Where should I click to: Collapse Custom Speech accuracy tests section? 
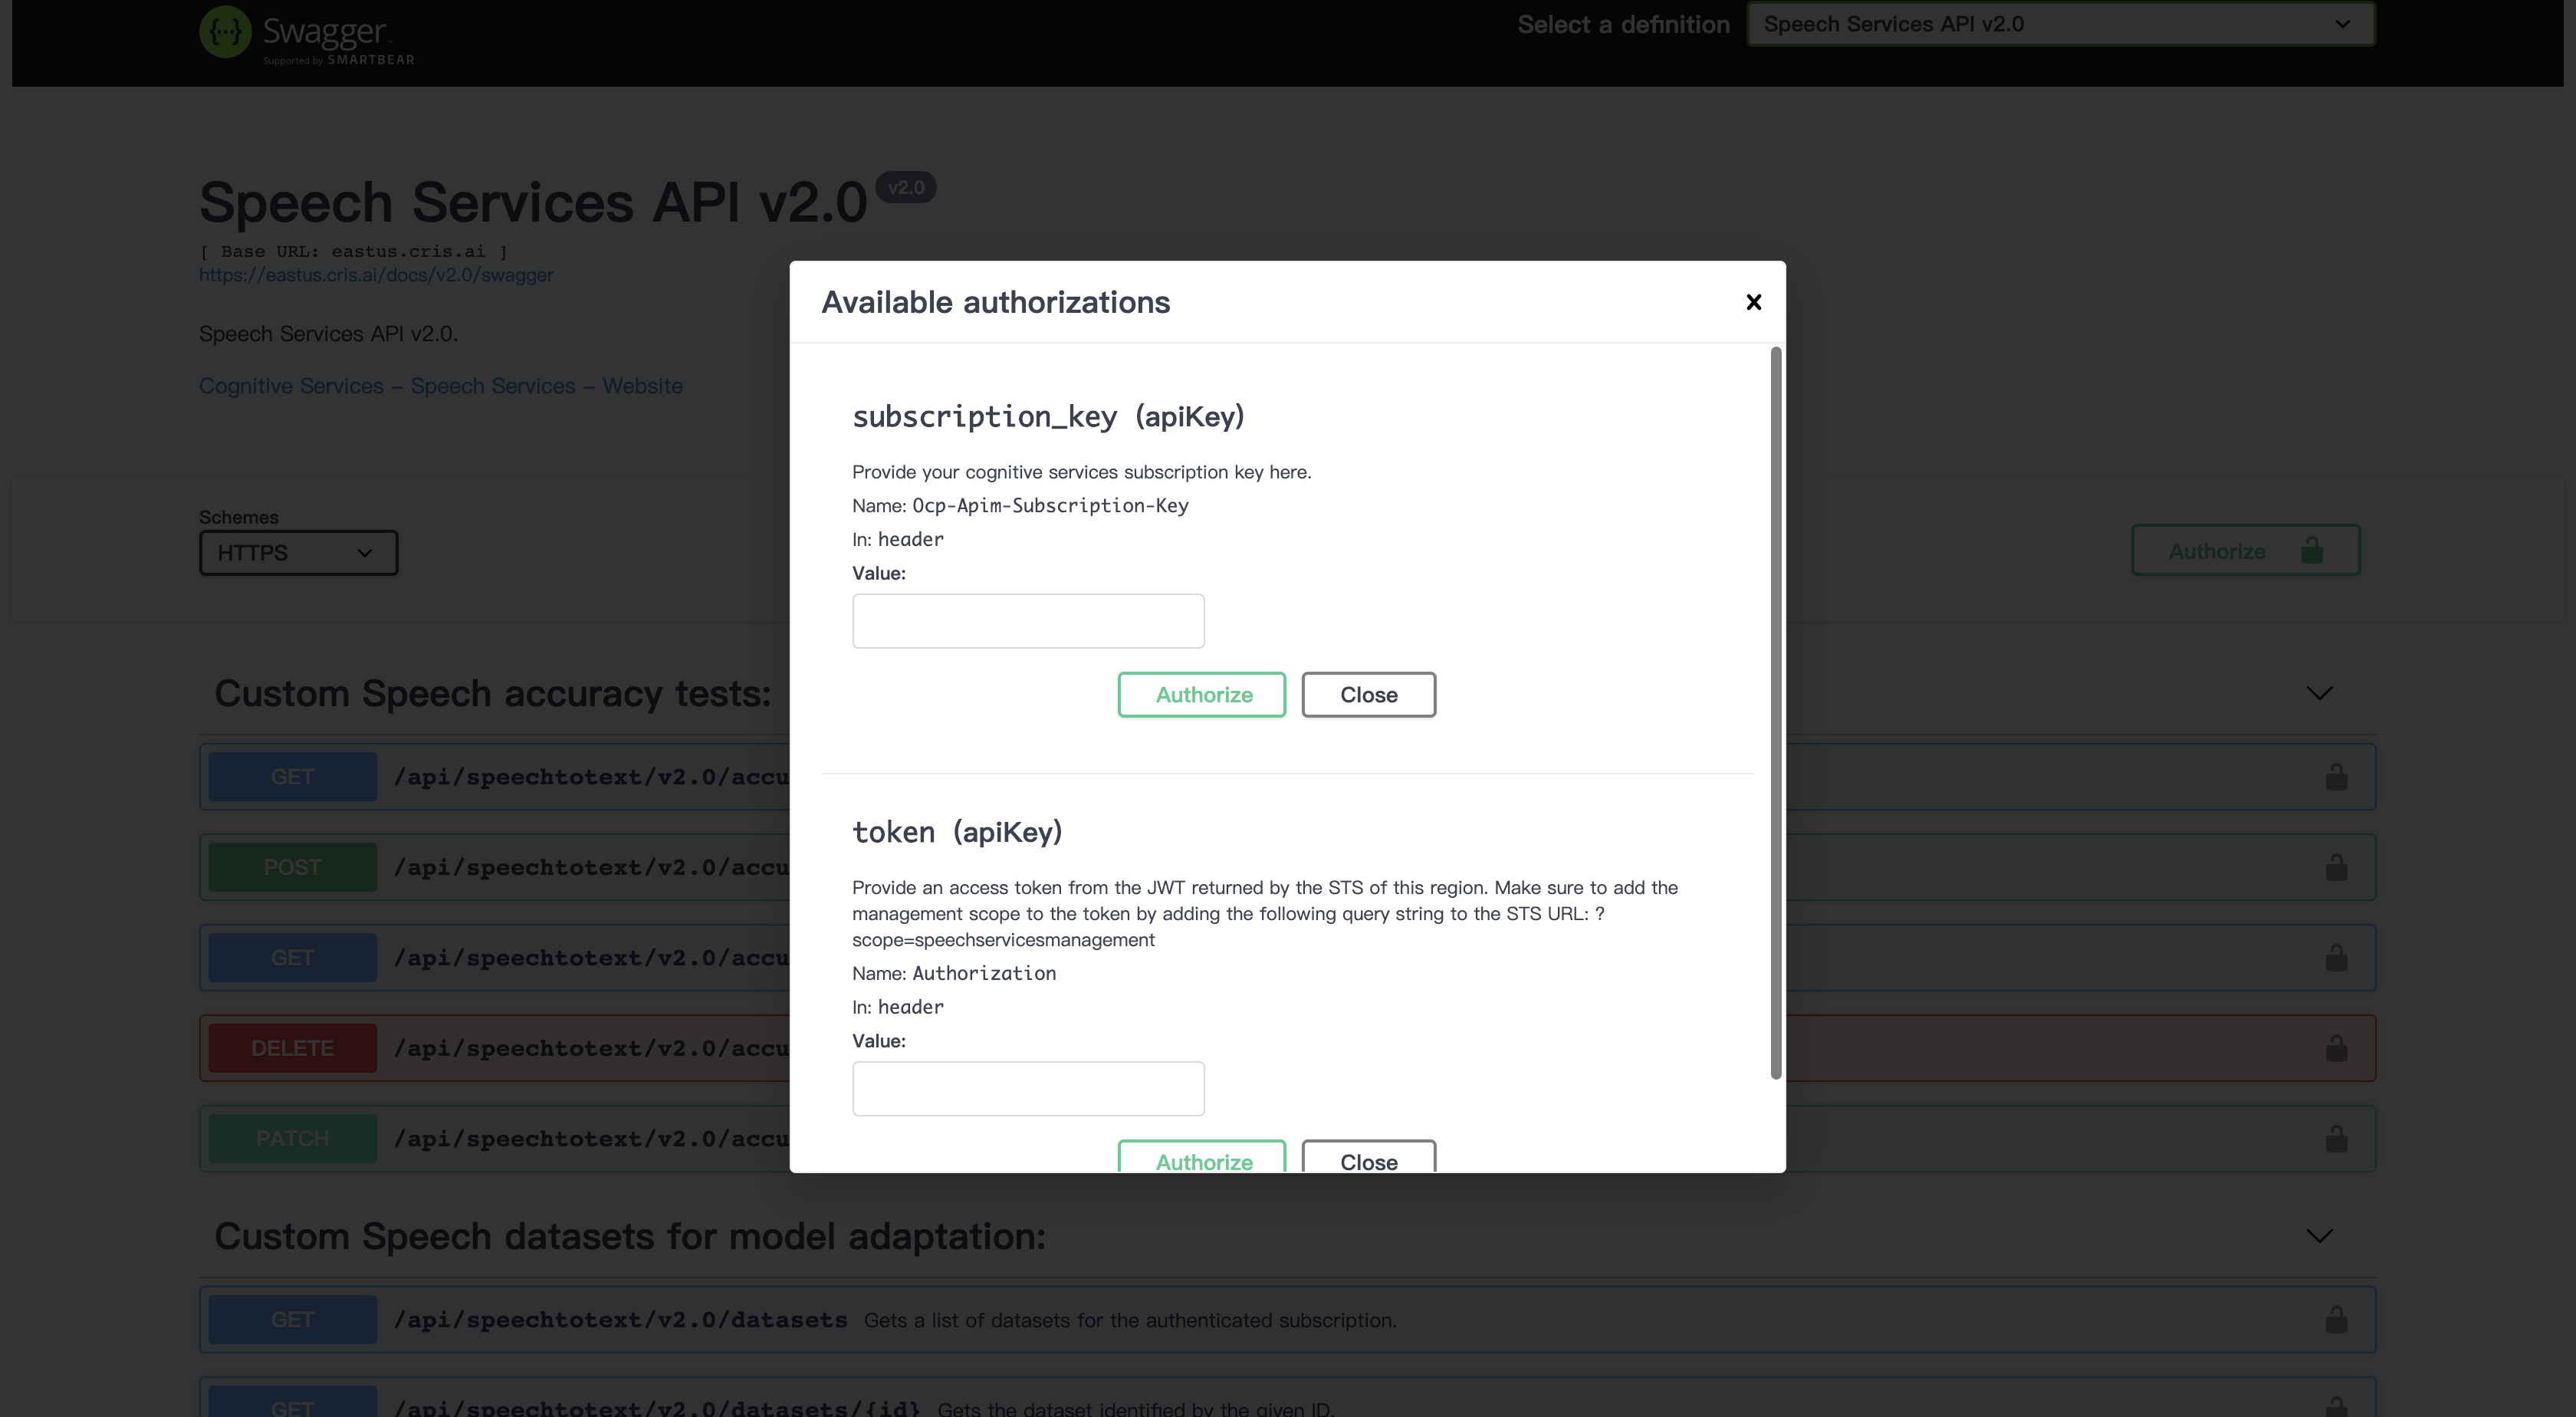point(2319,693)
